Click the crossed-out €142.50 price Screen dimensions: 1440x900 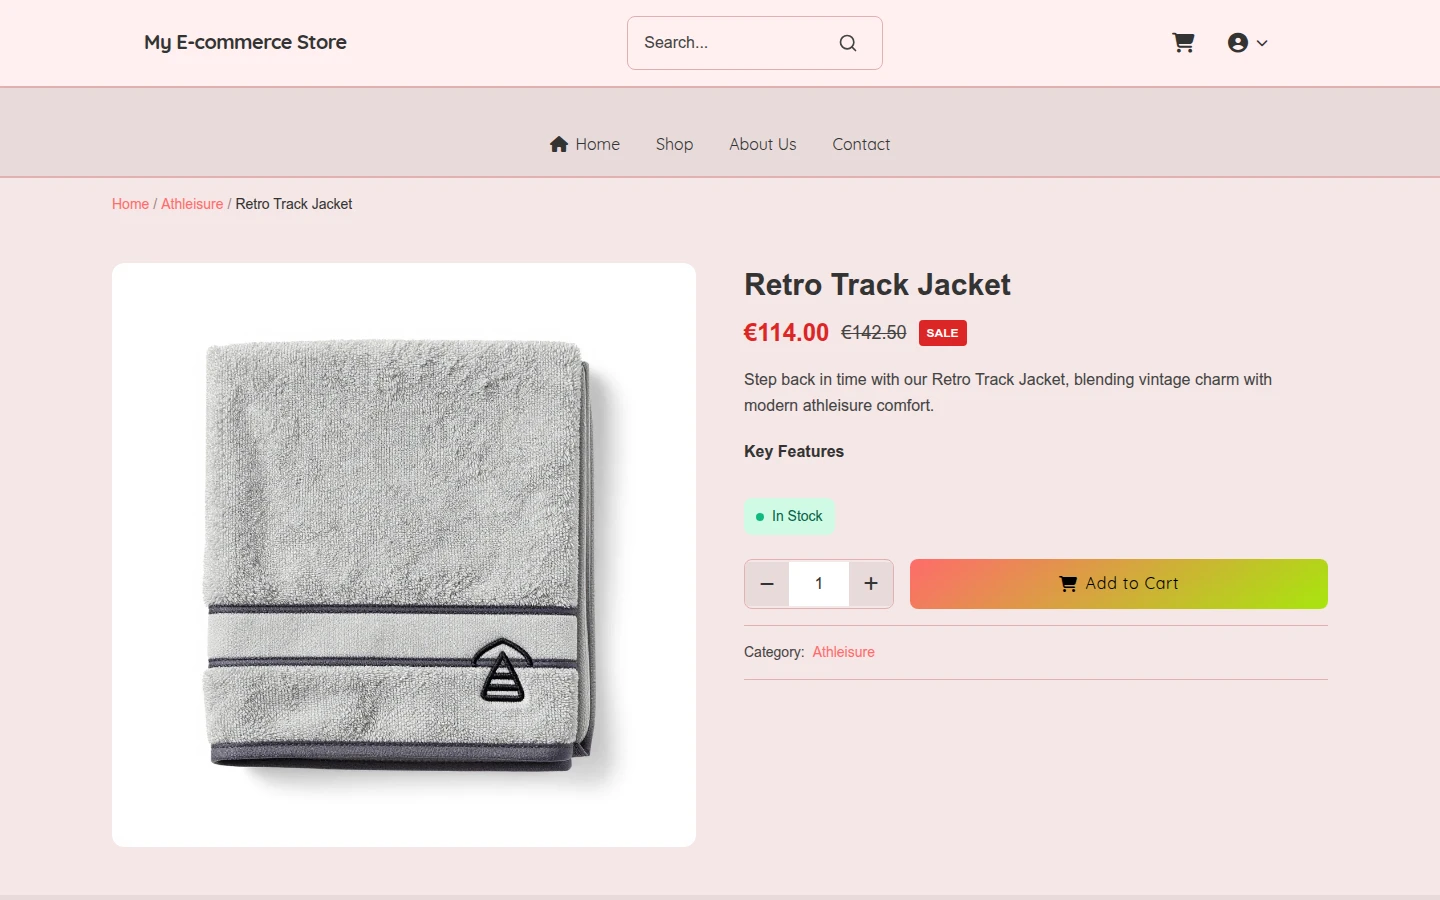pos(873,333)
